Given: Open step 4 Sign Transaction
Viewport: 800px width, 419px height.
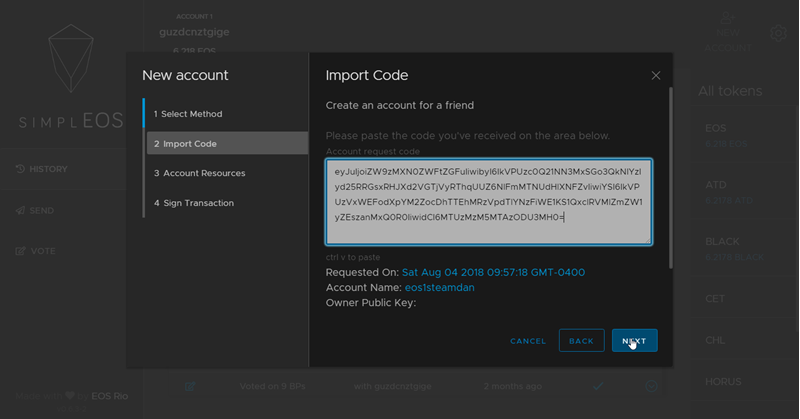Looking at the screenshot, I should click(224, 203).
